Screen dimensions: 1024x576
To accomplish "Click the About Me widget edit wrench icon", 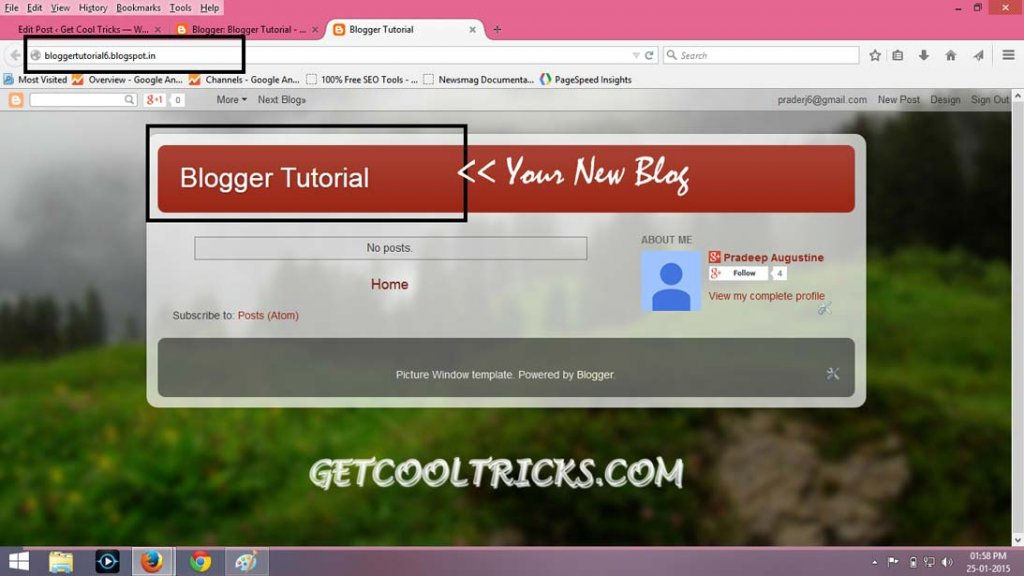I will [x=825, y=308].
